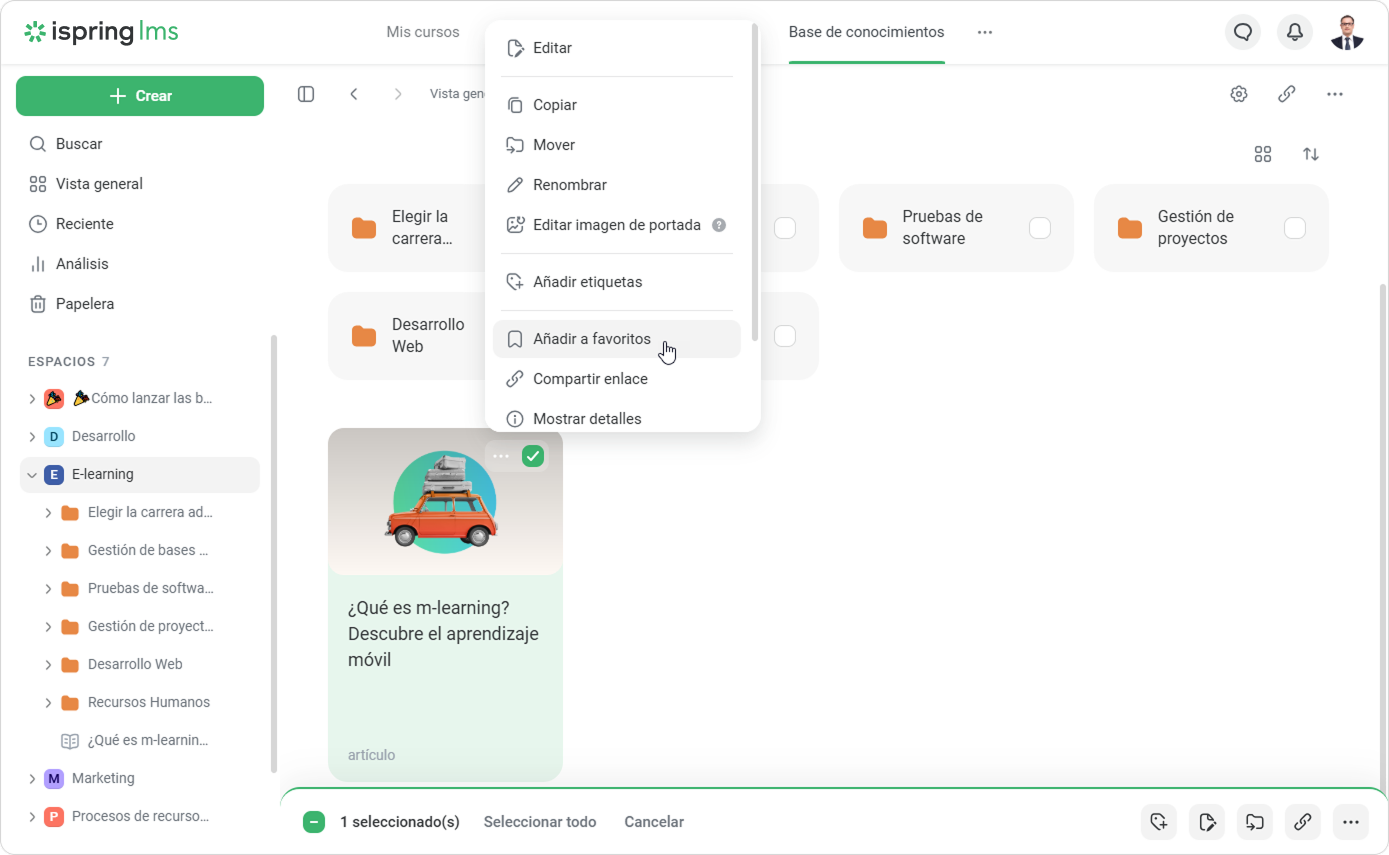
Task: Expand the Recursos Humanos folder tree
Action: (48, 703)
